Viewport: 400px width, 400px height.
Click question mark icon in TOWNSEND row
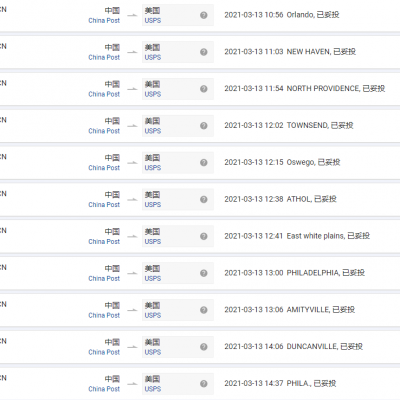point(204,126)
